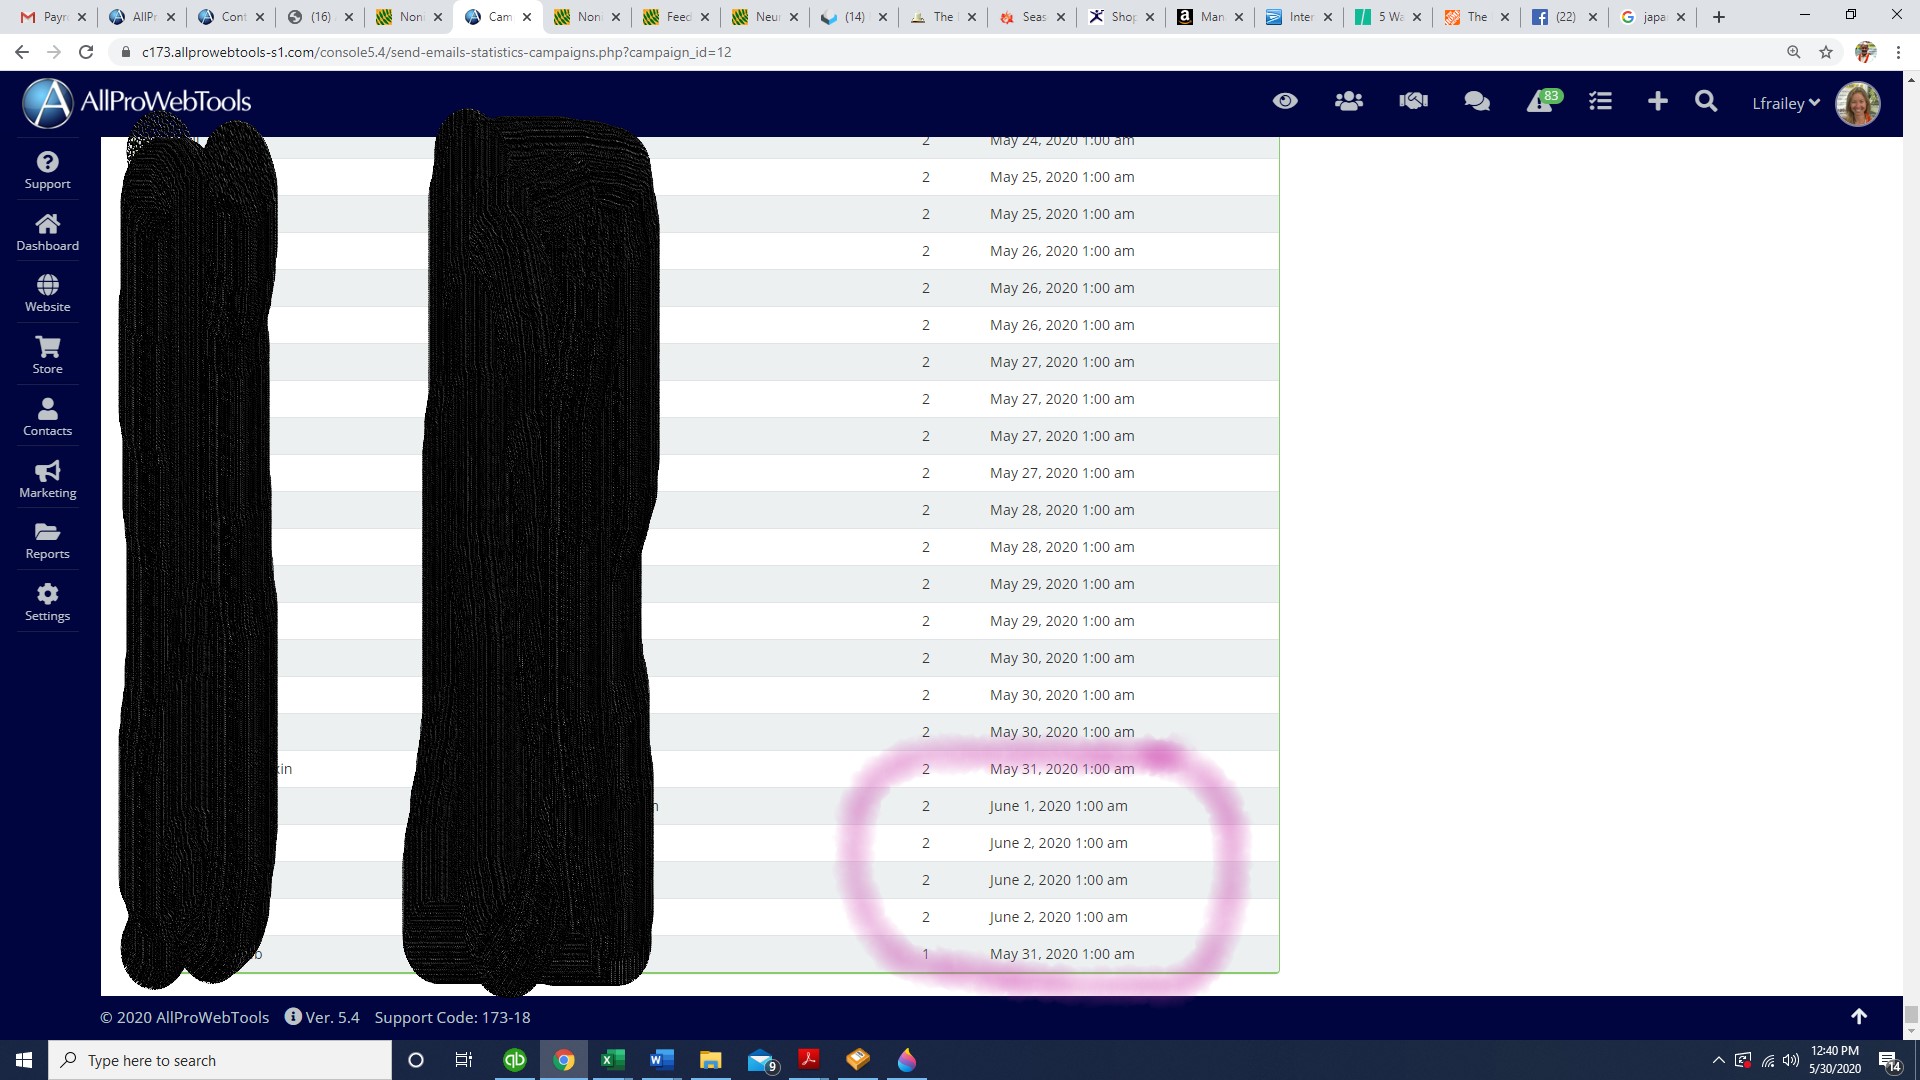1920x1080 pixels.
Task: Click the eye view icon in header
Action: point(1285,101)
